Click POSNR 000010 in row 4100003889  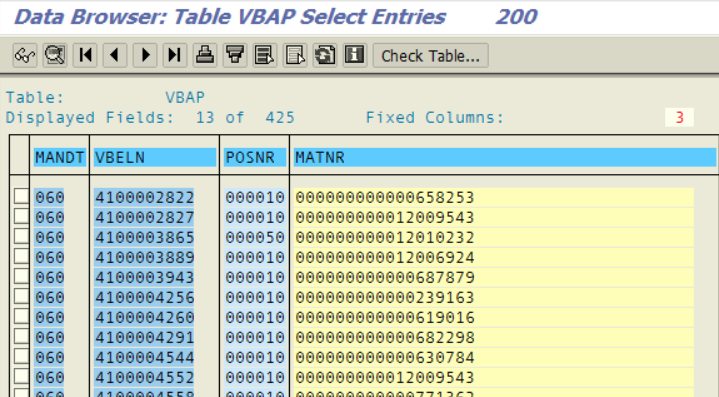255,257
